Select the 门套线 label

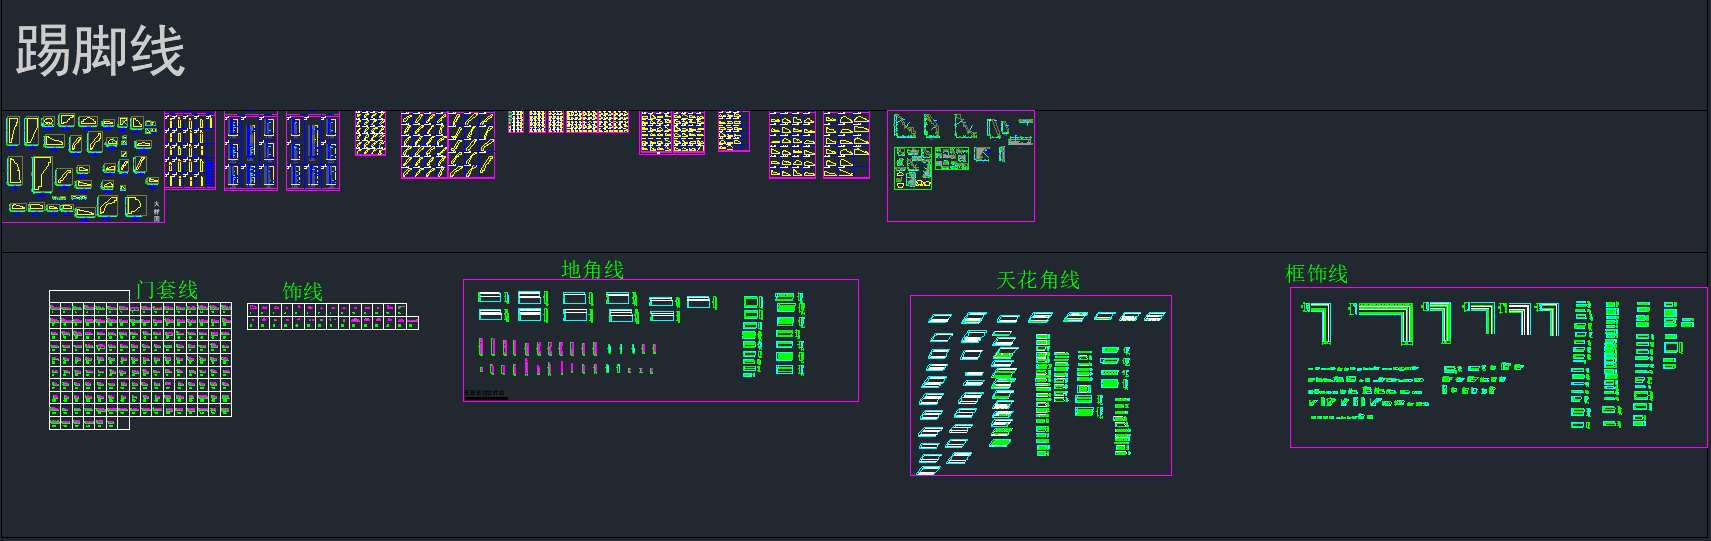click(167, 290)
